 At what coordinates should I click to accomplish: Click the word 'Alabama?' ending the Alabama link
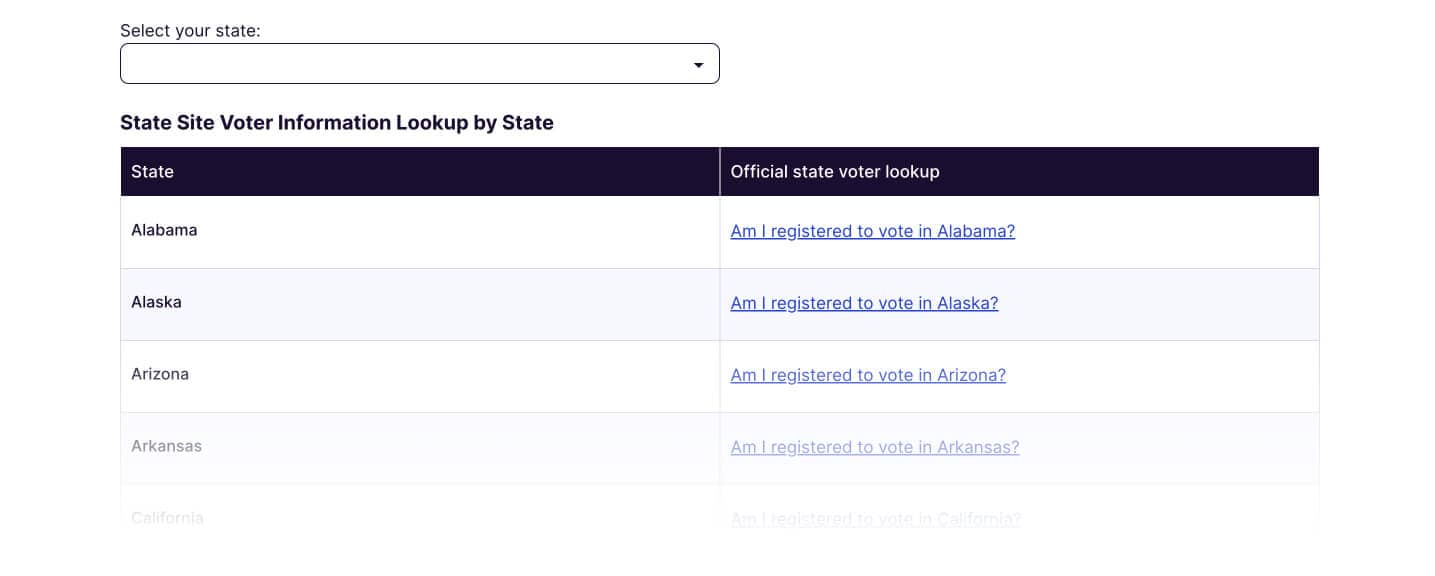976,231
